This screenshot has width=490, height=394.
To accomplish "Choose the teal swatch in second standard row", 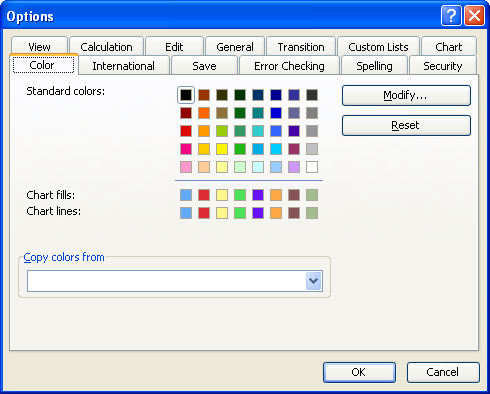I will (x=258, y=113).
